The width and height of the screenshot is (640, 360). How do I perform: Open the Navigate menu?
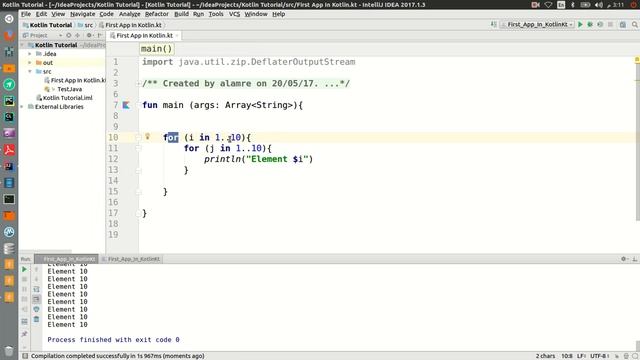tap(82, 14)
